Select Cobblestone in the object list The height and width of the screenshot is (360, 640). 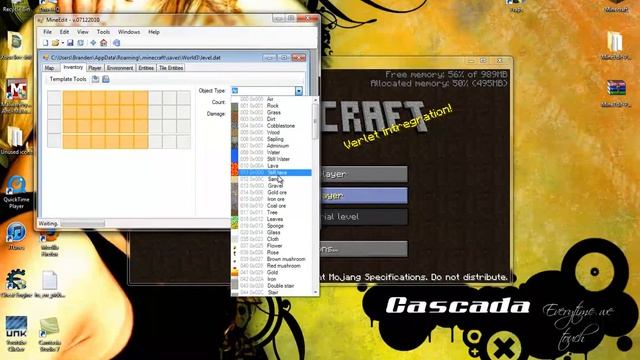tap(271, 126)
